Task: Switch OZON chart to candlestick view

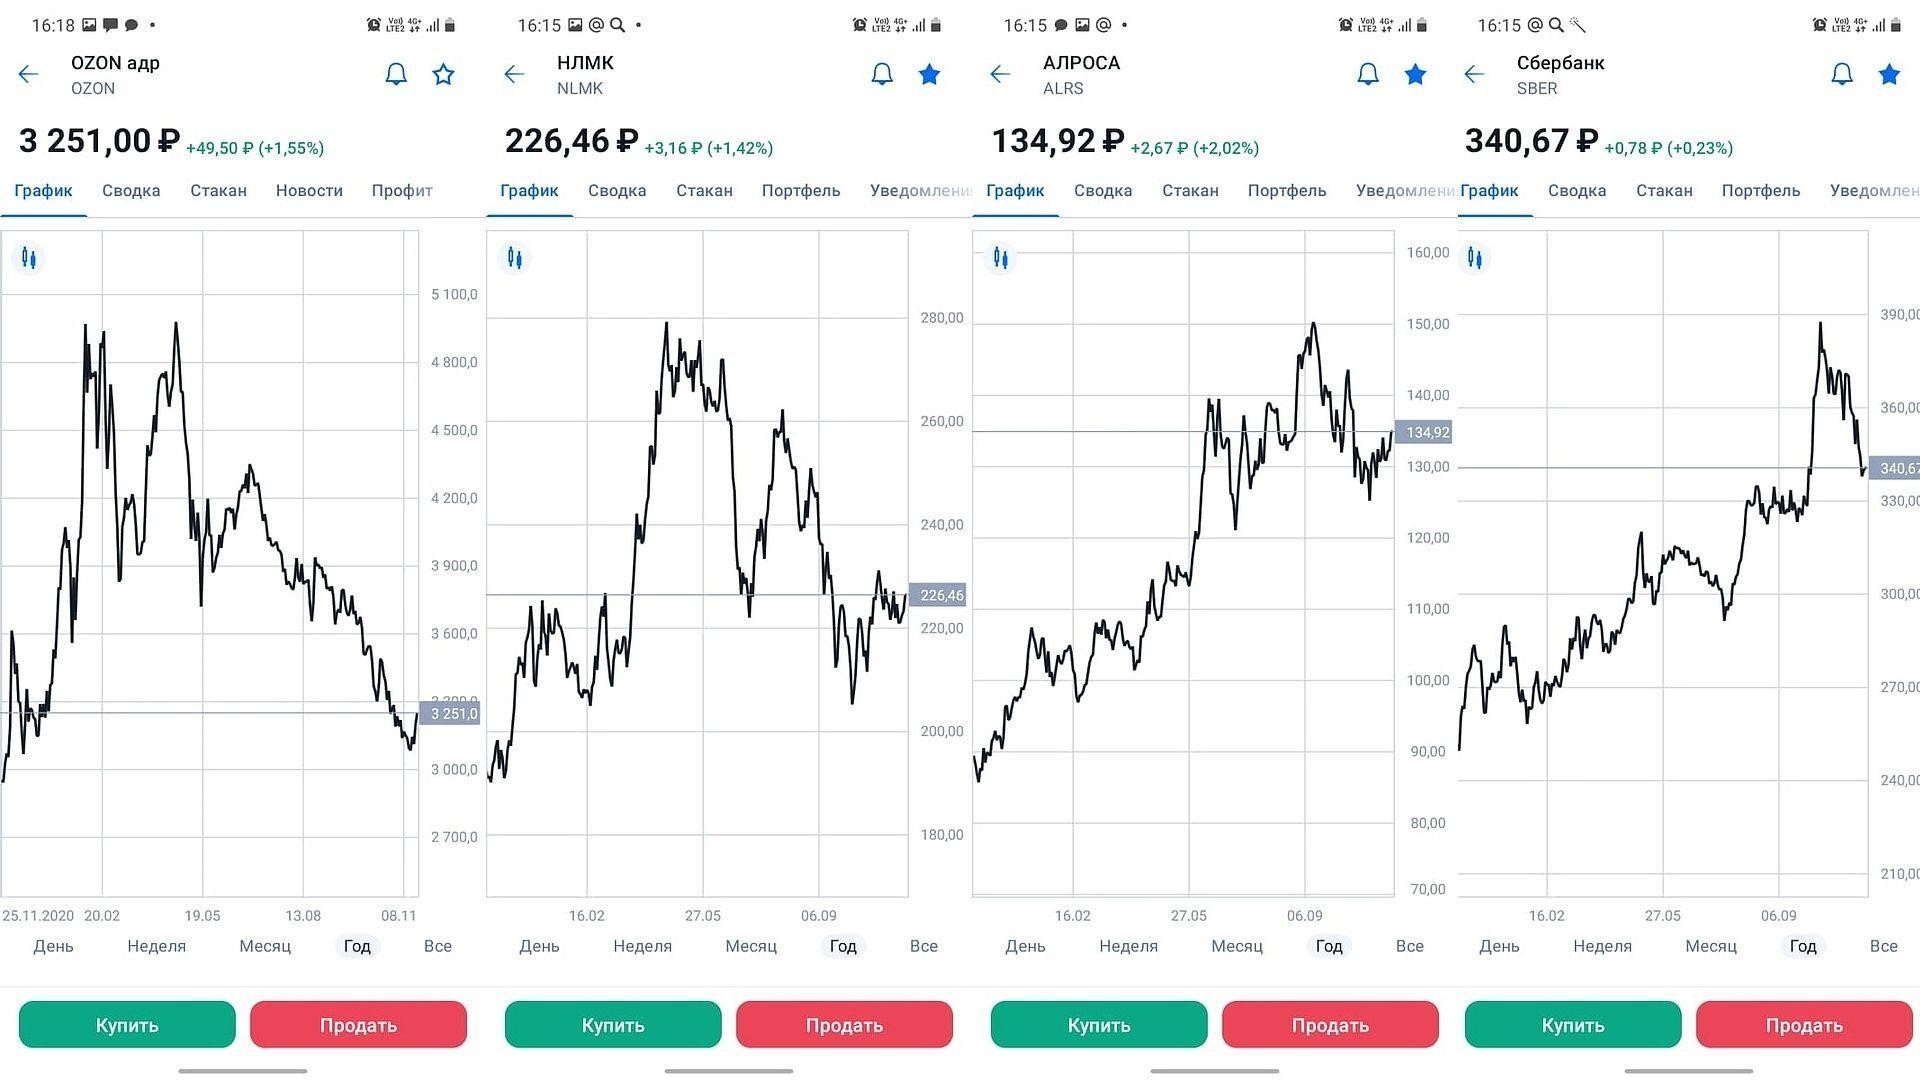Action: (29, 259)
